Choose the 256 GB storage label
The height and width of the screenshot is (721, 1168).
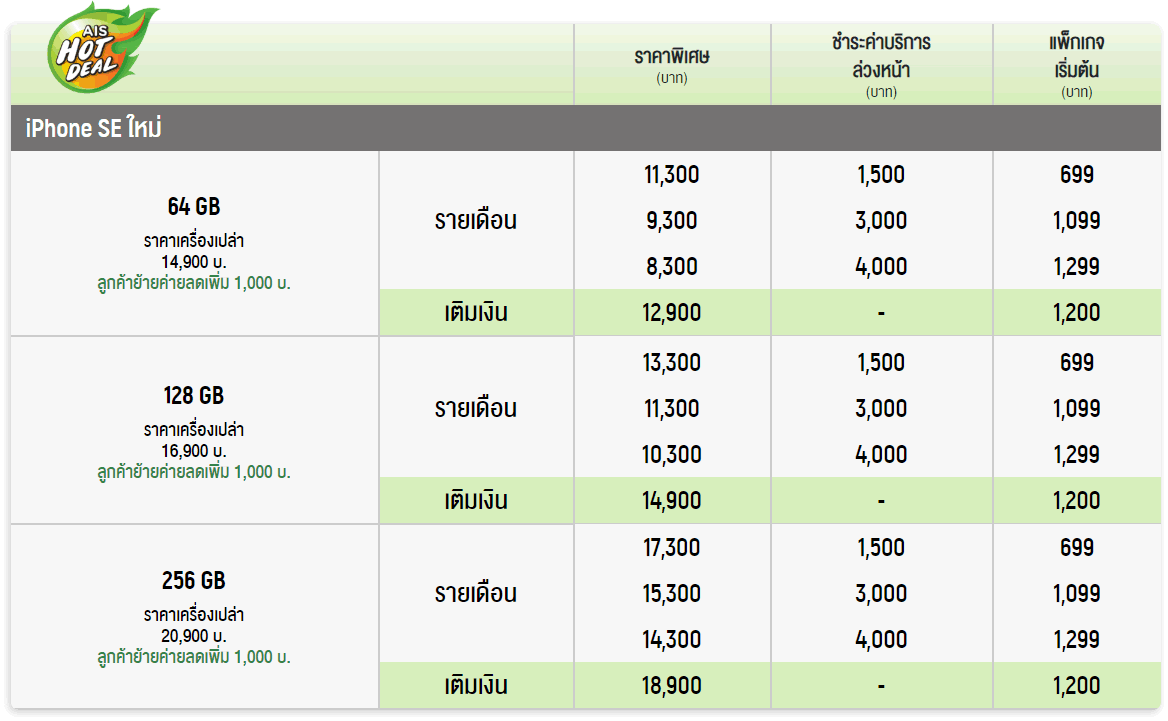click(x=194, y=580)
